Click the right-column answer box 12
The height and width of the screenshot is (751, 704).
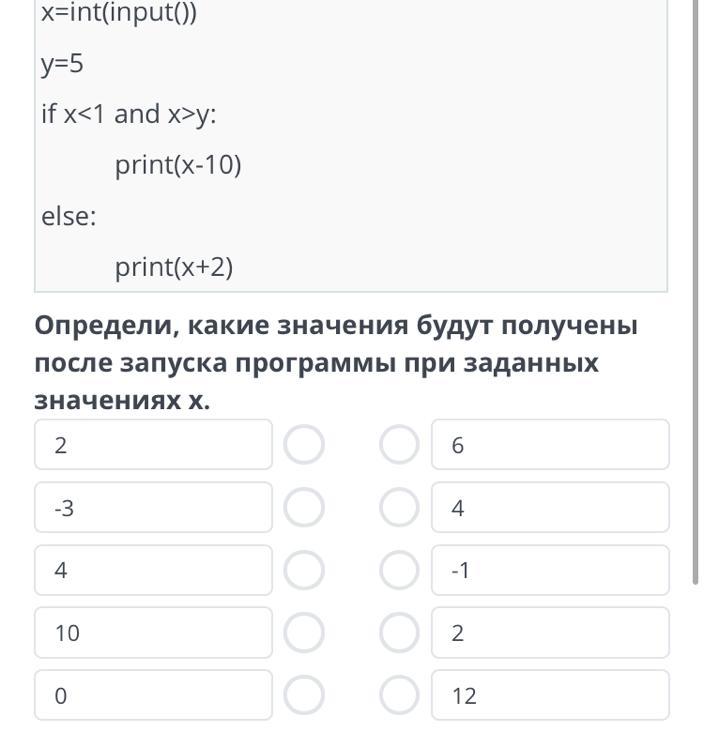[550, 696]
